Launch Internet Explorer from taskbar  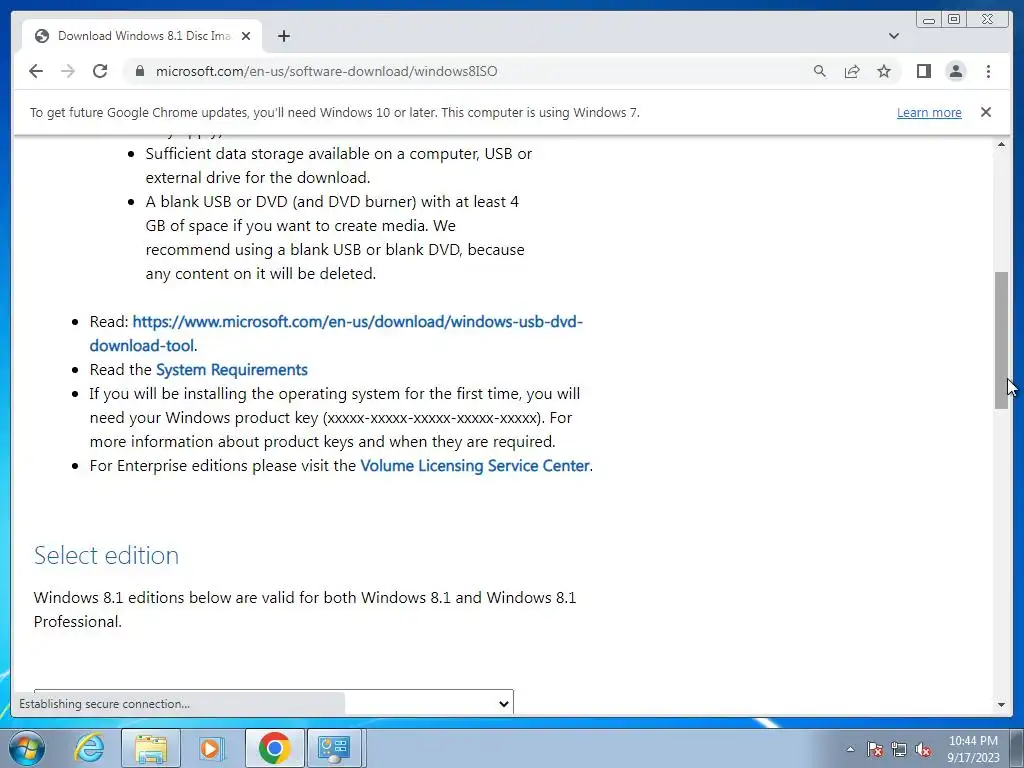pyautogui.click(x=89, y=748)
